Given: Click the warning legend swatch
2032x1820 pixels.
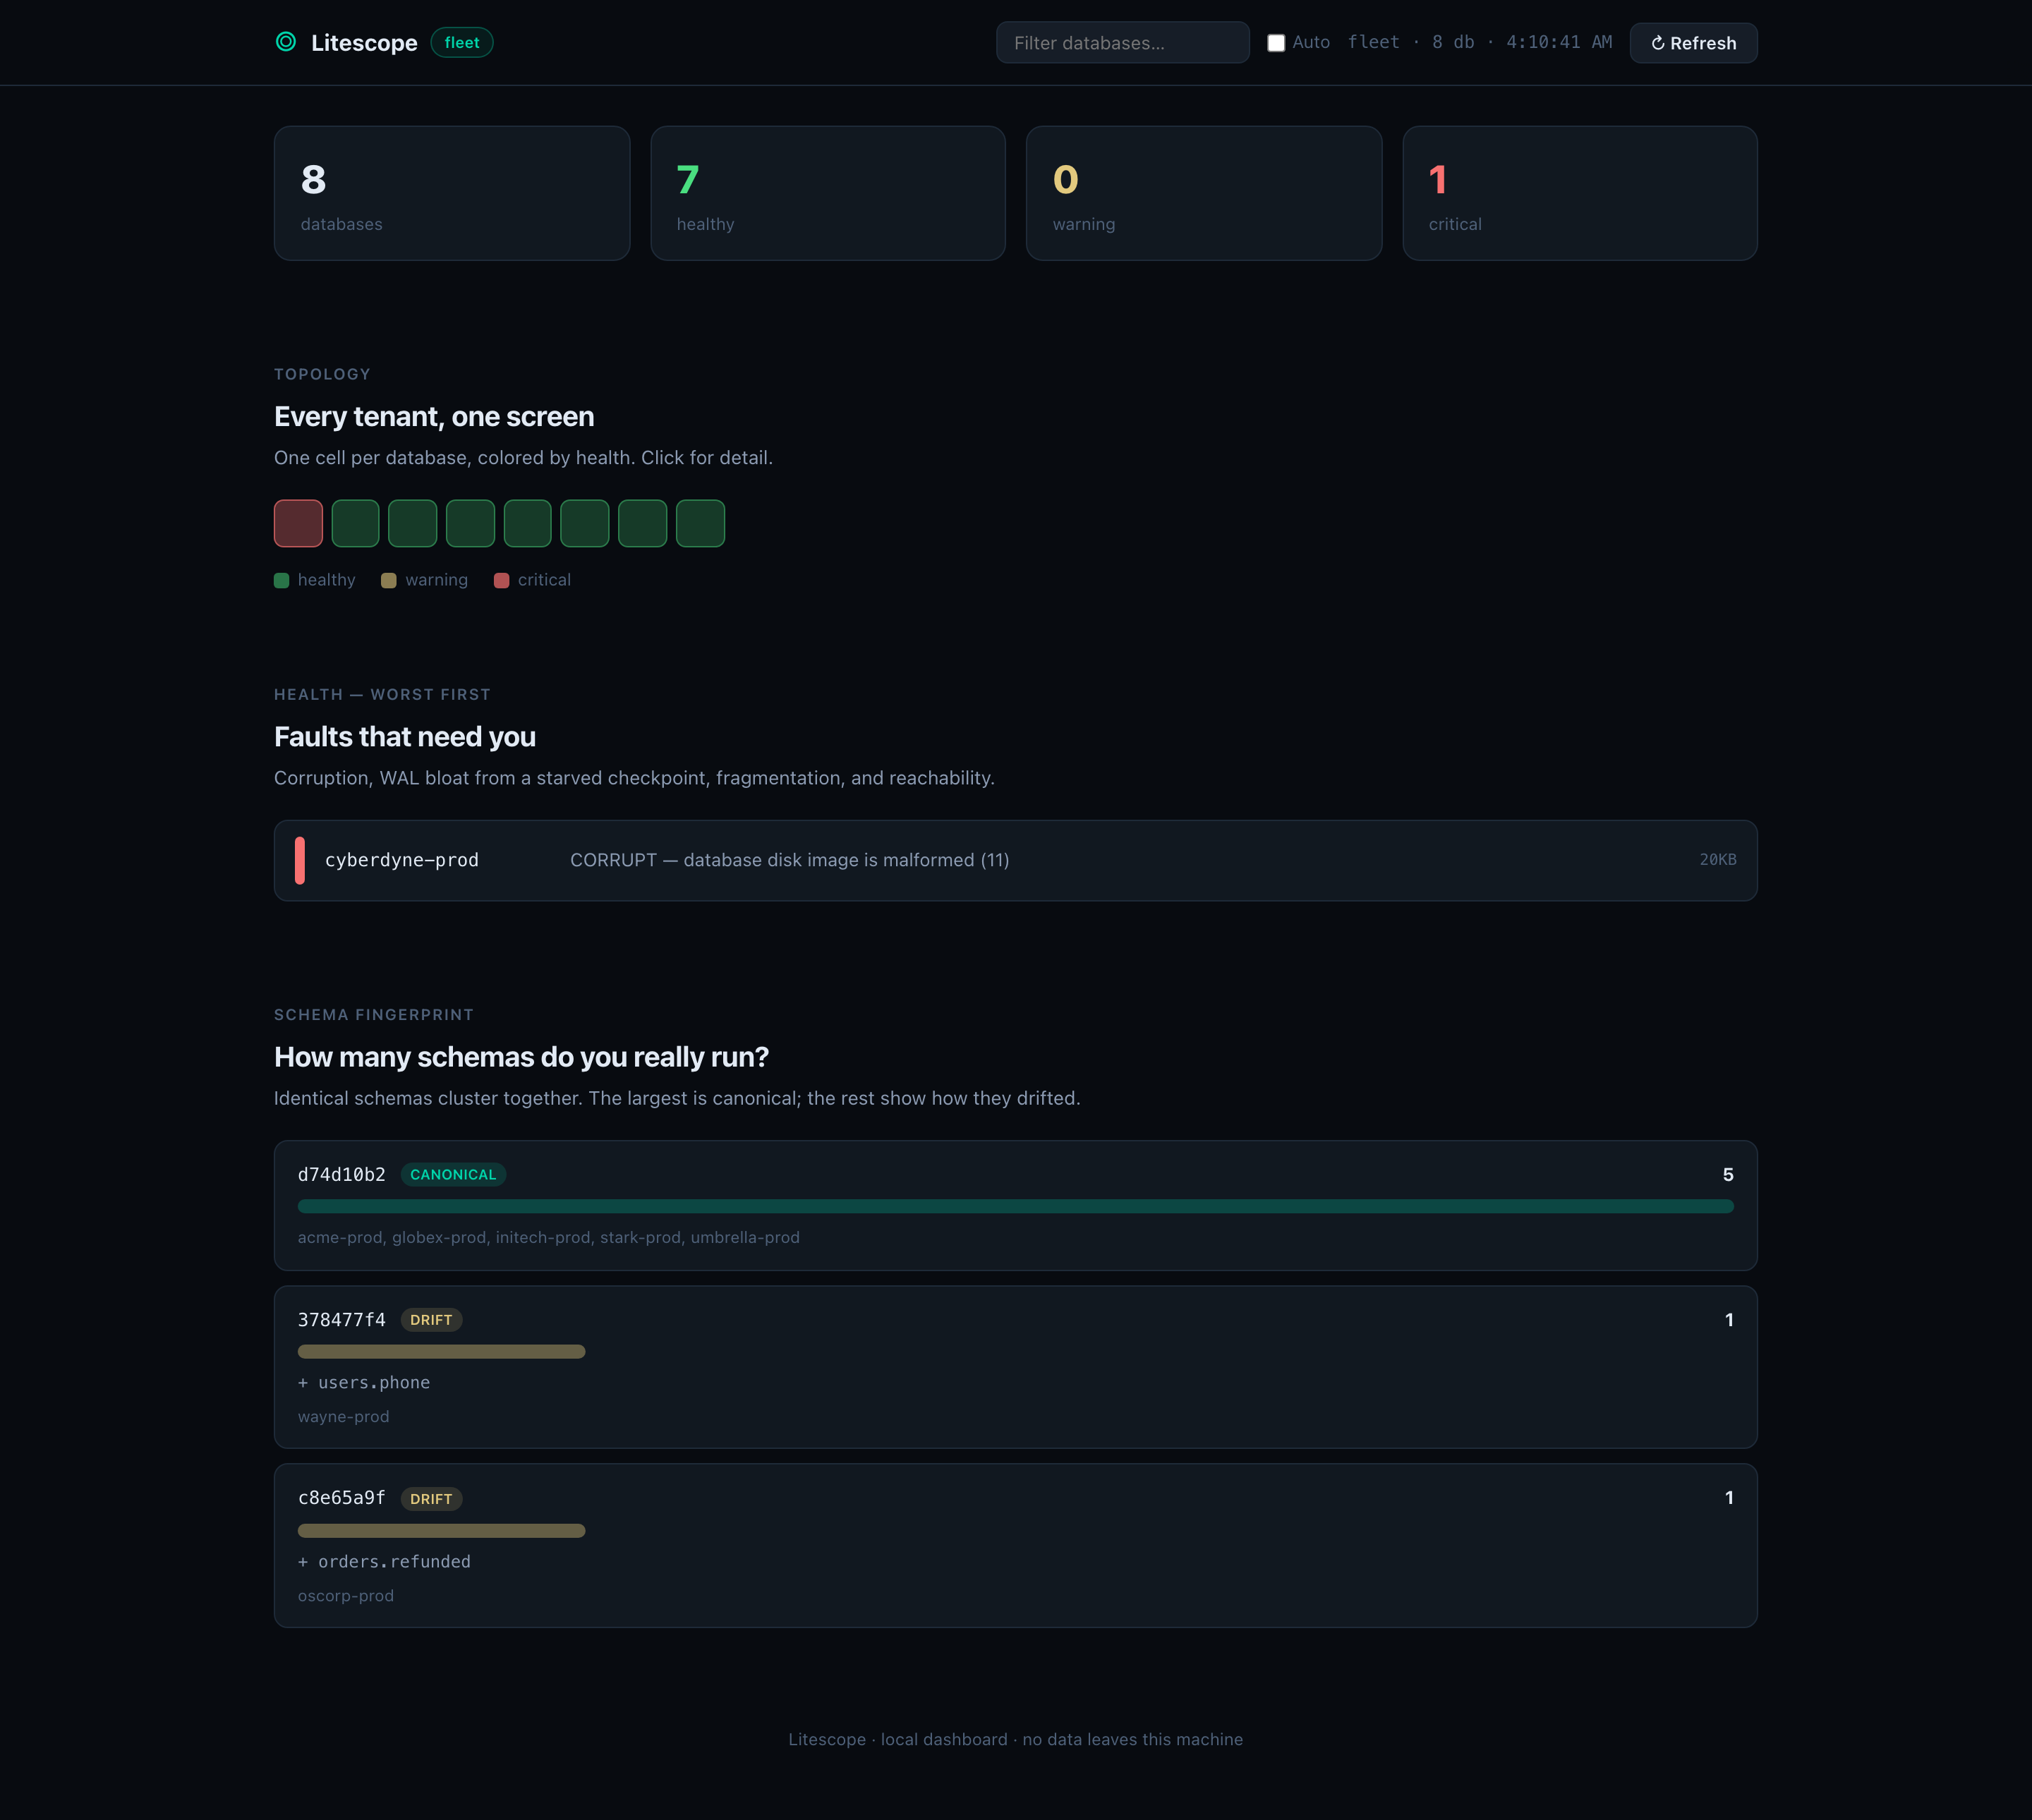Looking at the screenshot, I should tap(389, 581).
